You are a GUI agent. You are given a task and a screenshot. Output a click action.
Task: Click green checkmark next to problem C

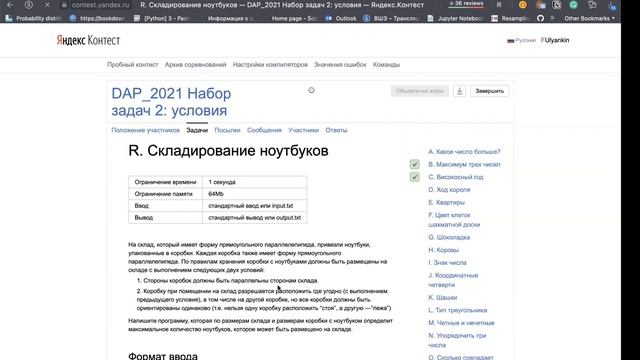point(414,177)
